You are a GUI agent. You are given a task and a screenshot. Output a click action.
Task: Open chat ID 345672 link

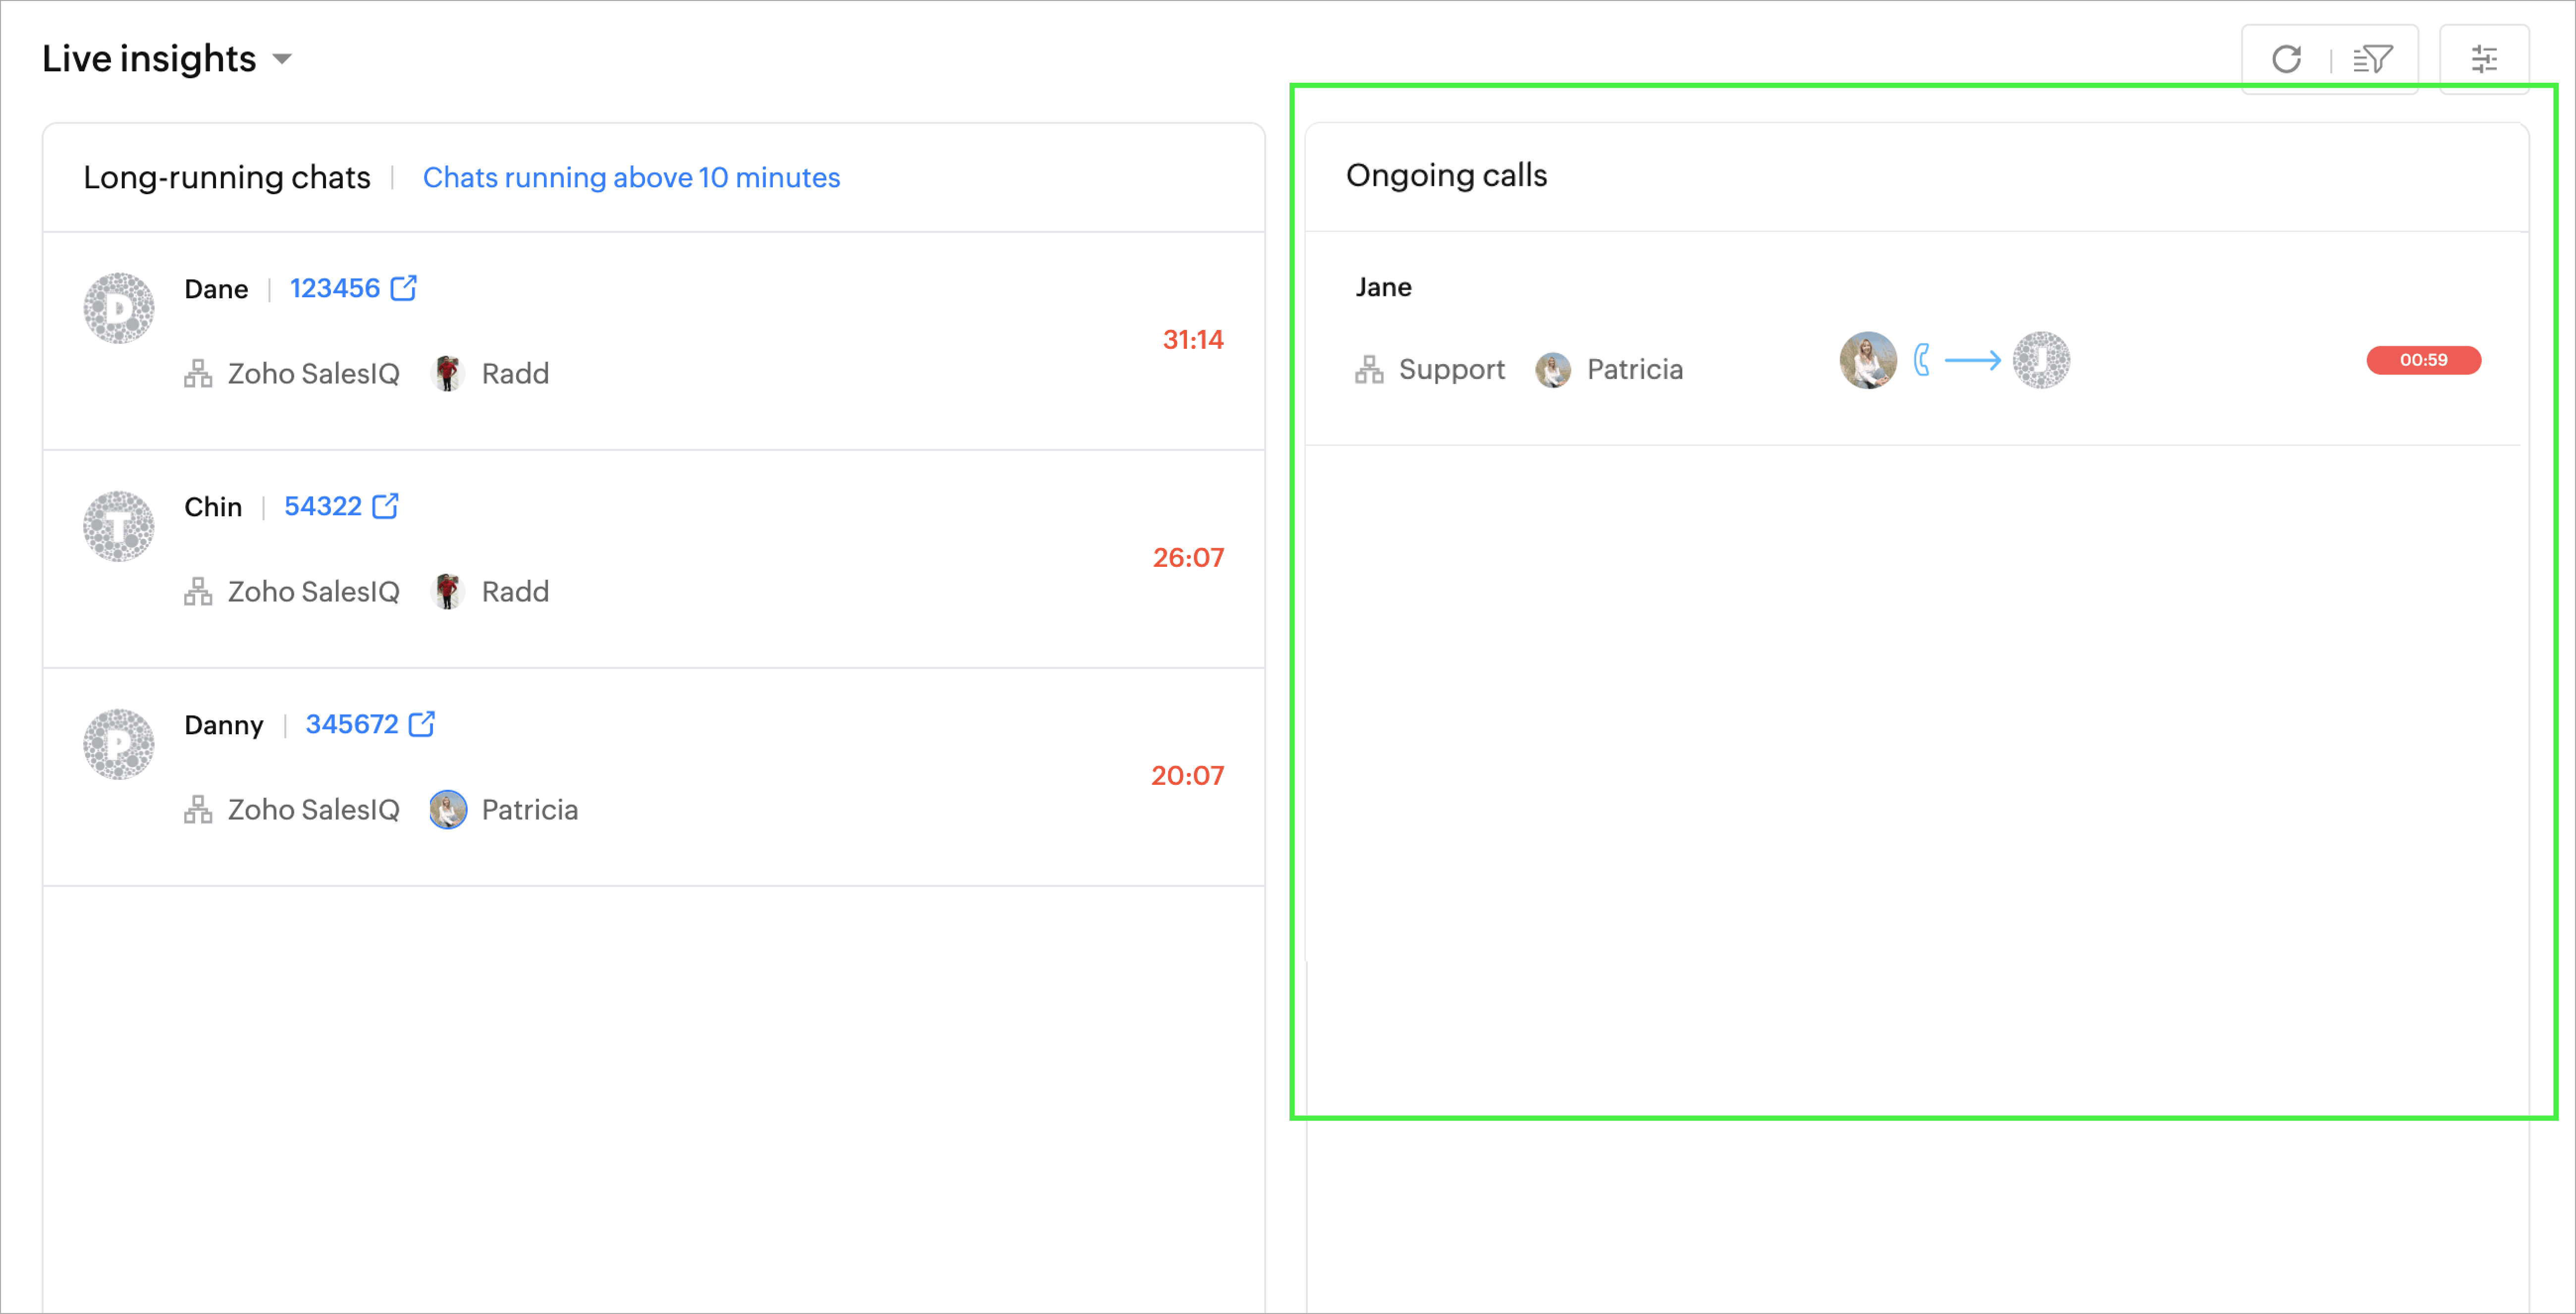pos(351,724)
